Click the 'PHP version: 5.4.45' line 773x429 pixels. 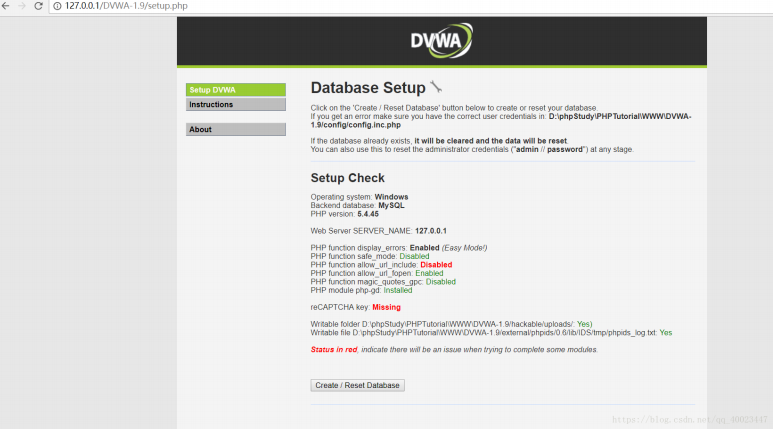click(345, 214)
